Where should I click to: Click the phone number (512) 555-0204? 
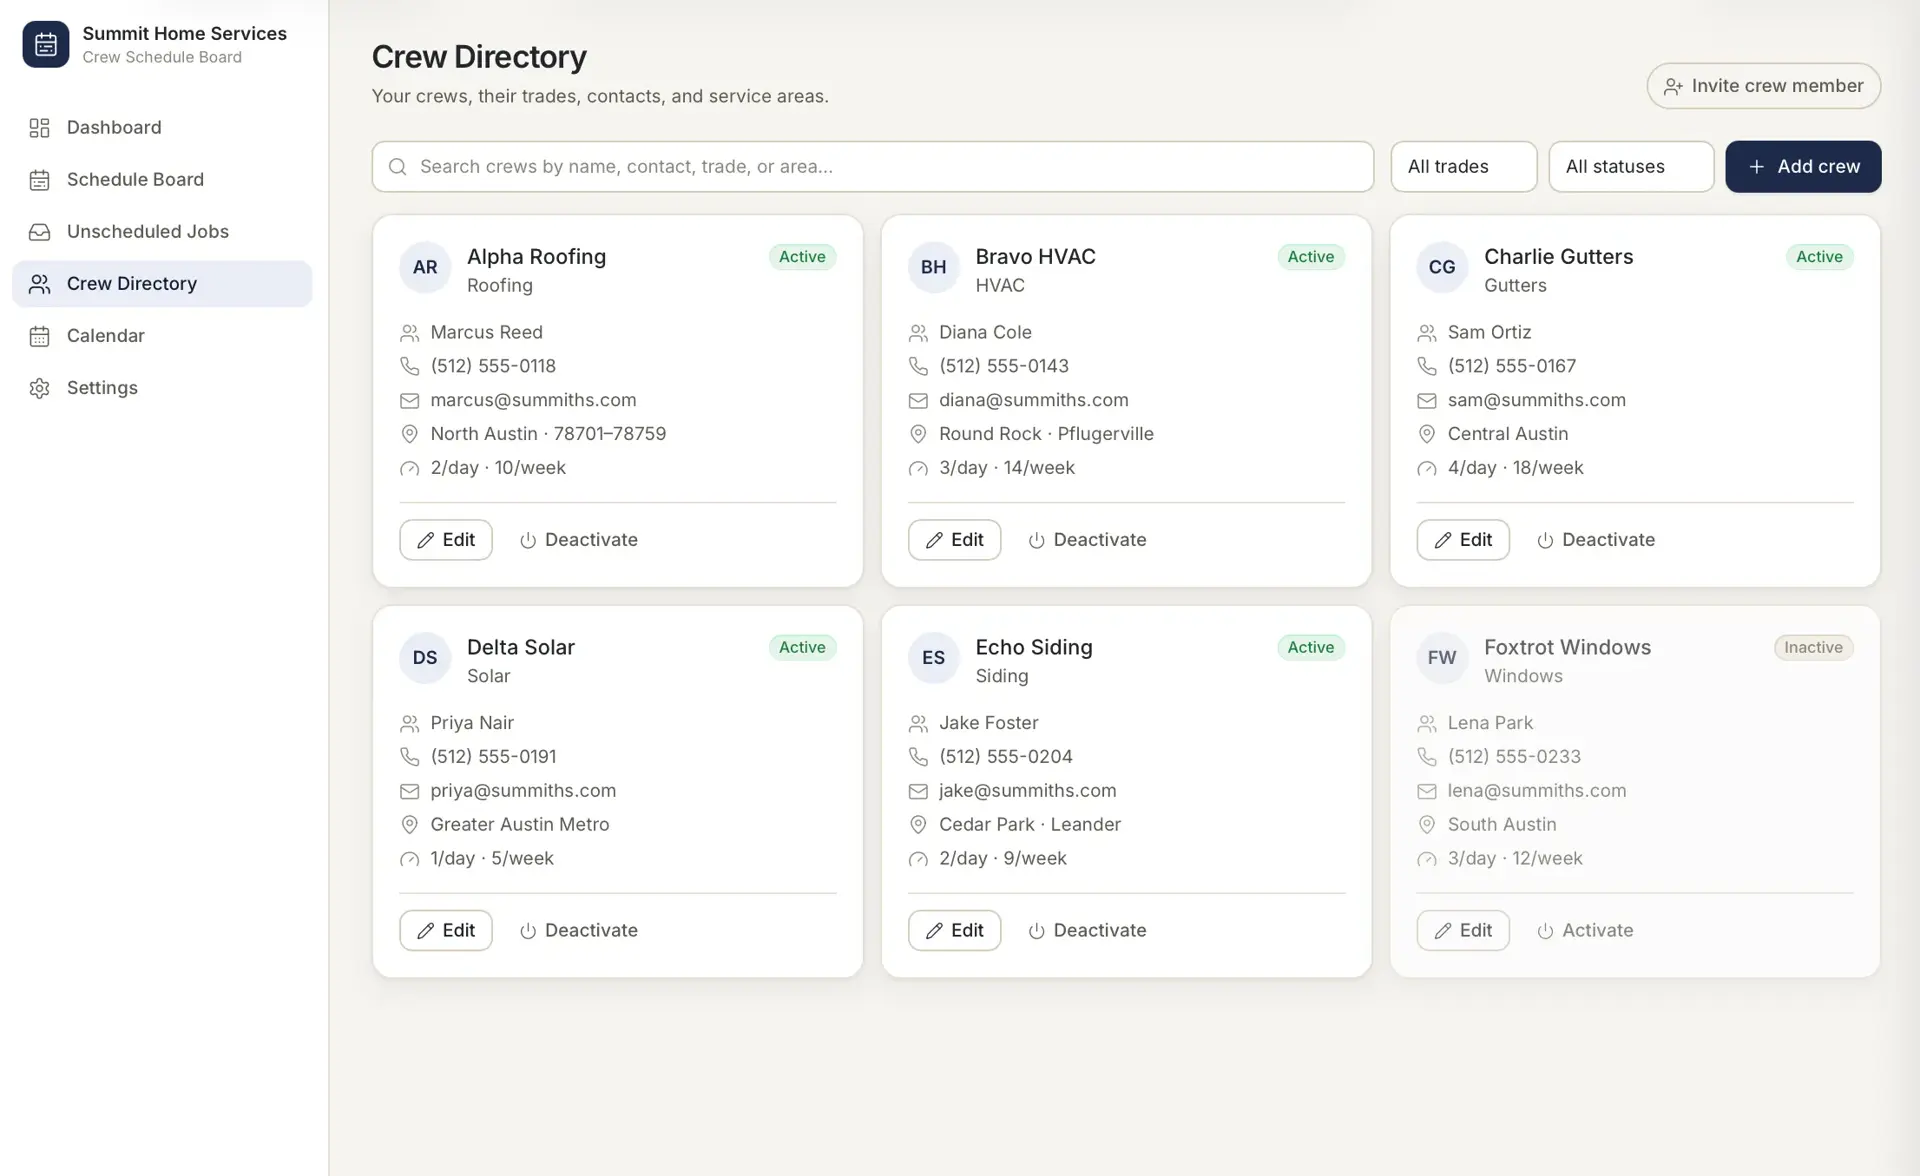click(x=1005, y=757)
